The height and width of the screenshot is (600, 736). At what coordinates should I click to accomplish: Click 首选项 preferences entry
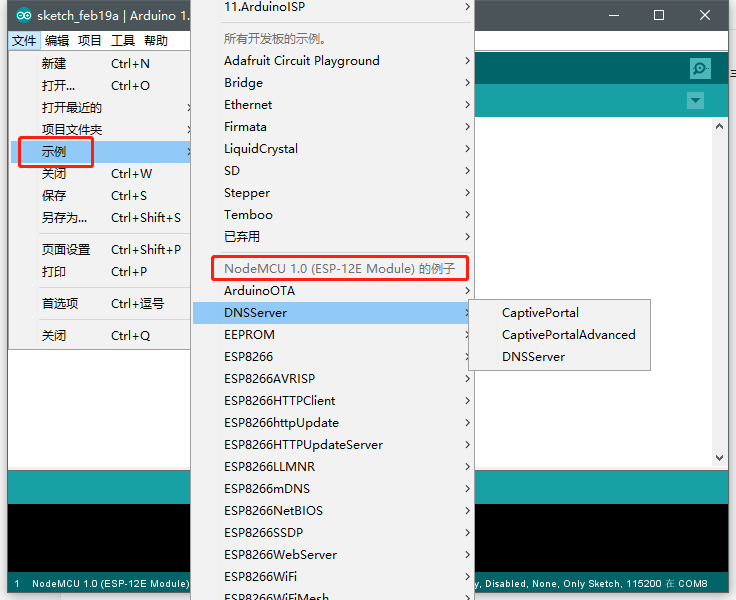point(100,304)
